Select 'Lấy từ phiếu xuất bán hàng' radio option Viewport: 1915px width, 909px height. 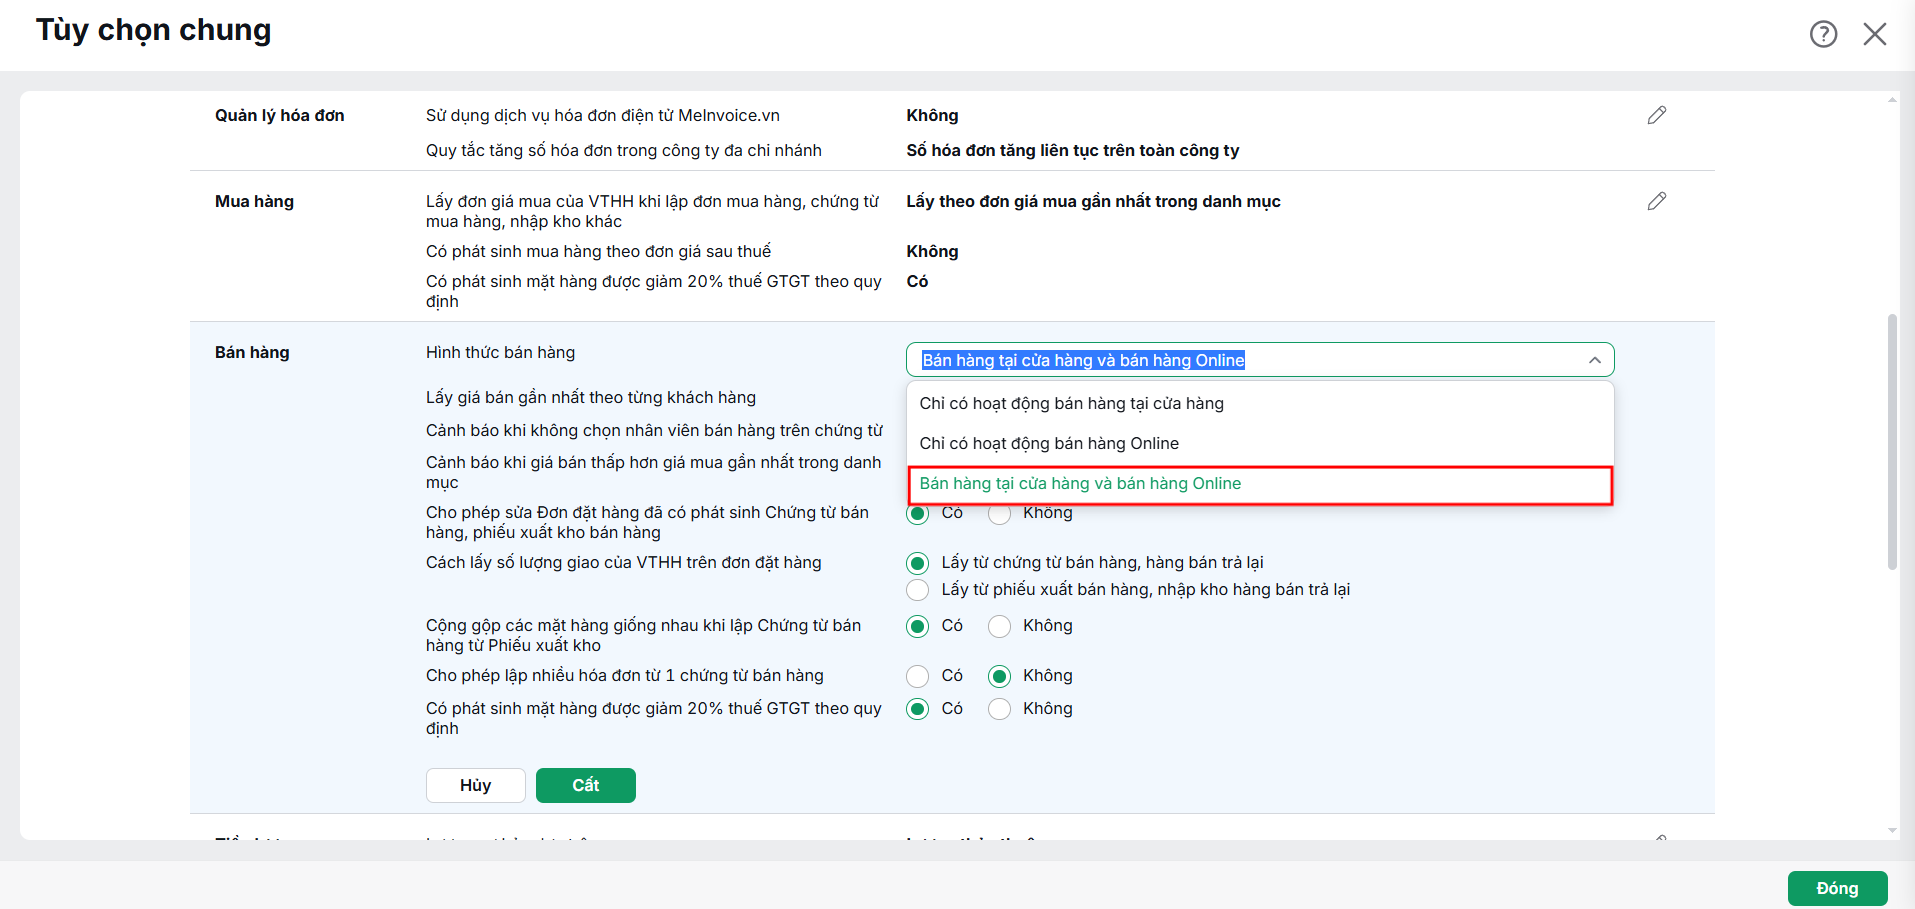click(x=918, y=590)
